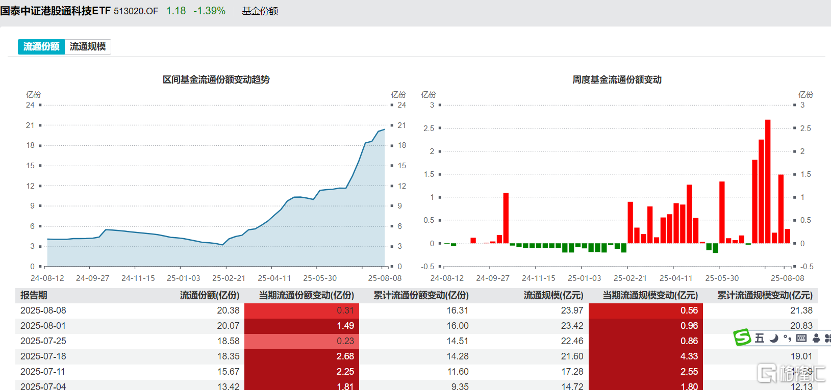Click the light red 0.23 share change cell

tap(301, 341)
